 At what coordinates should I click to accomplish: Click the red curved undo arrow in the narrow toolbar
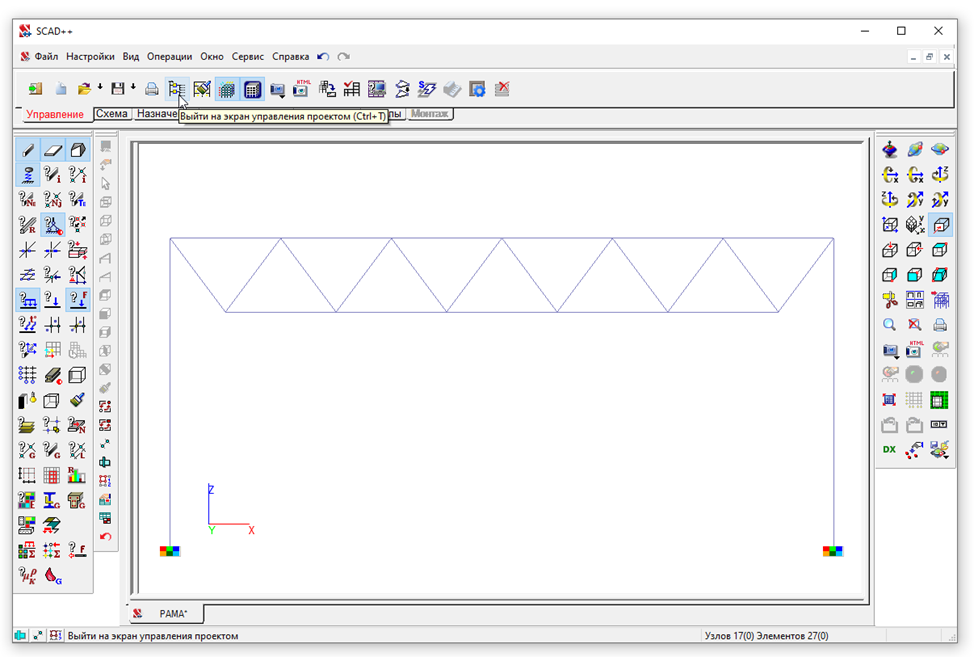tap(106, 537)
